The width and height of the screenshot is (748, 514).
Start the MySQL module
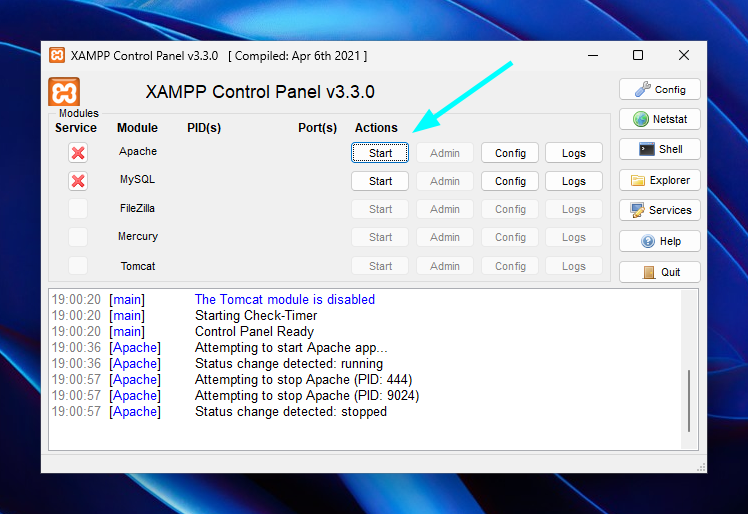click(x=380, y=181)
